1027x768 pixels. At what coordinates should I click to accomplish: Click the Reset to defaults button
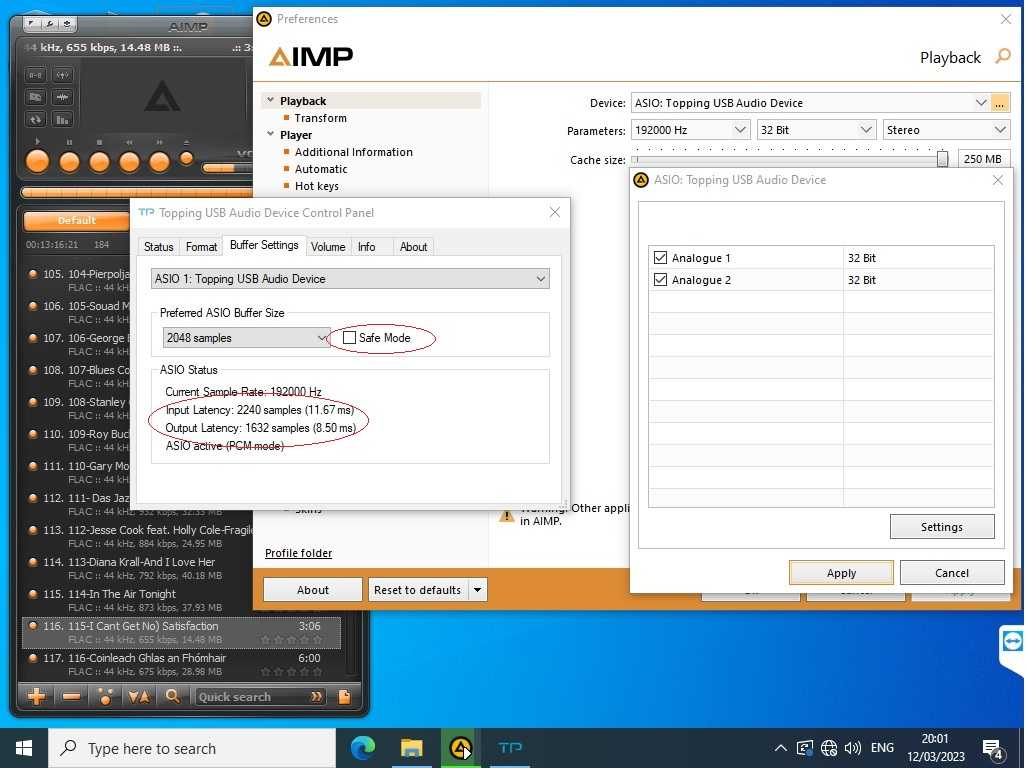pyautogui.click(x=417, y=590)
